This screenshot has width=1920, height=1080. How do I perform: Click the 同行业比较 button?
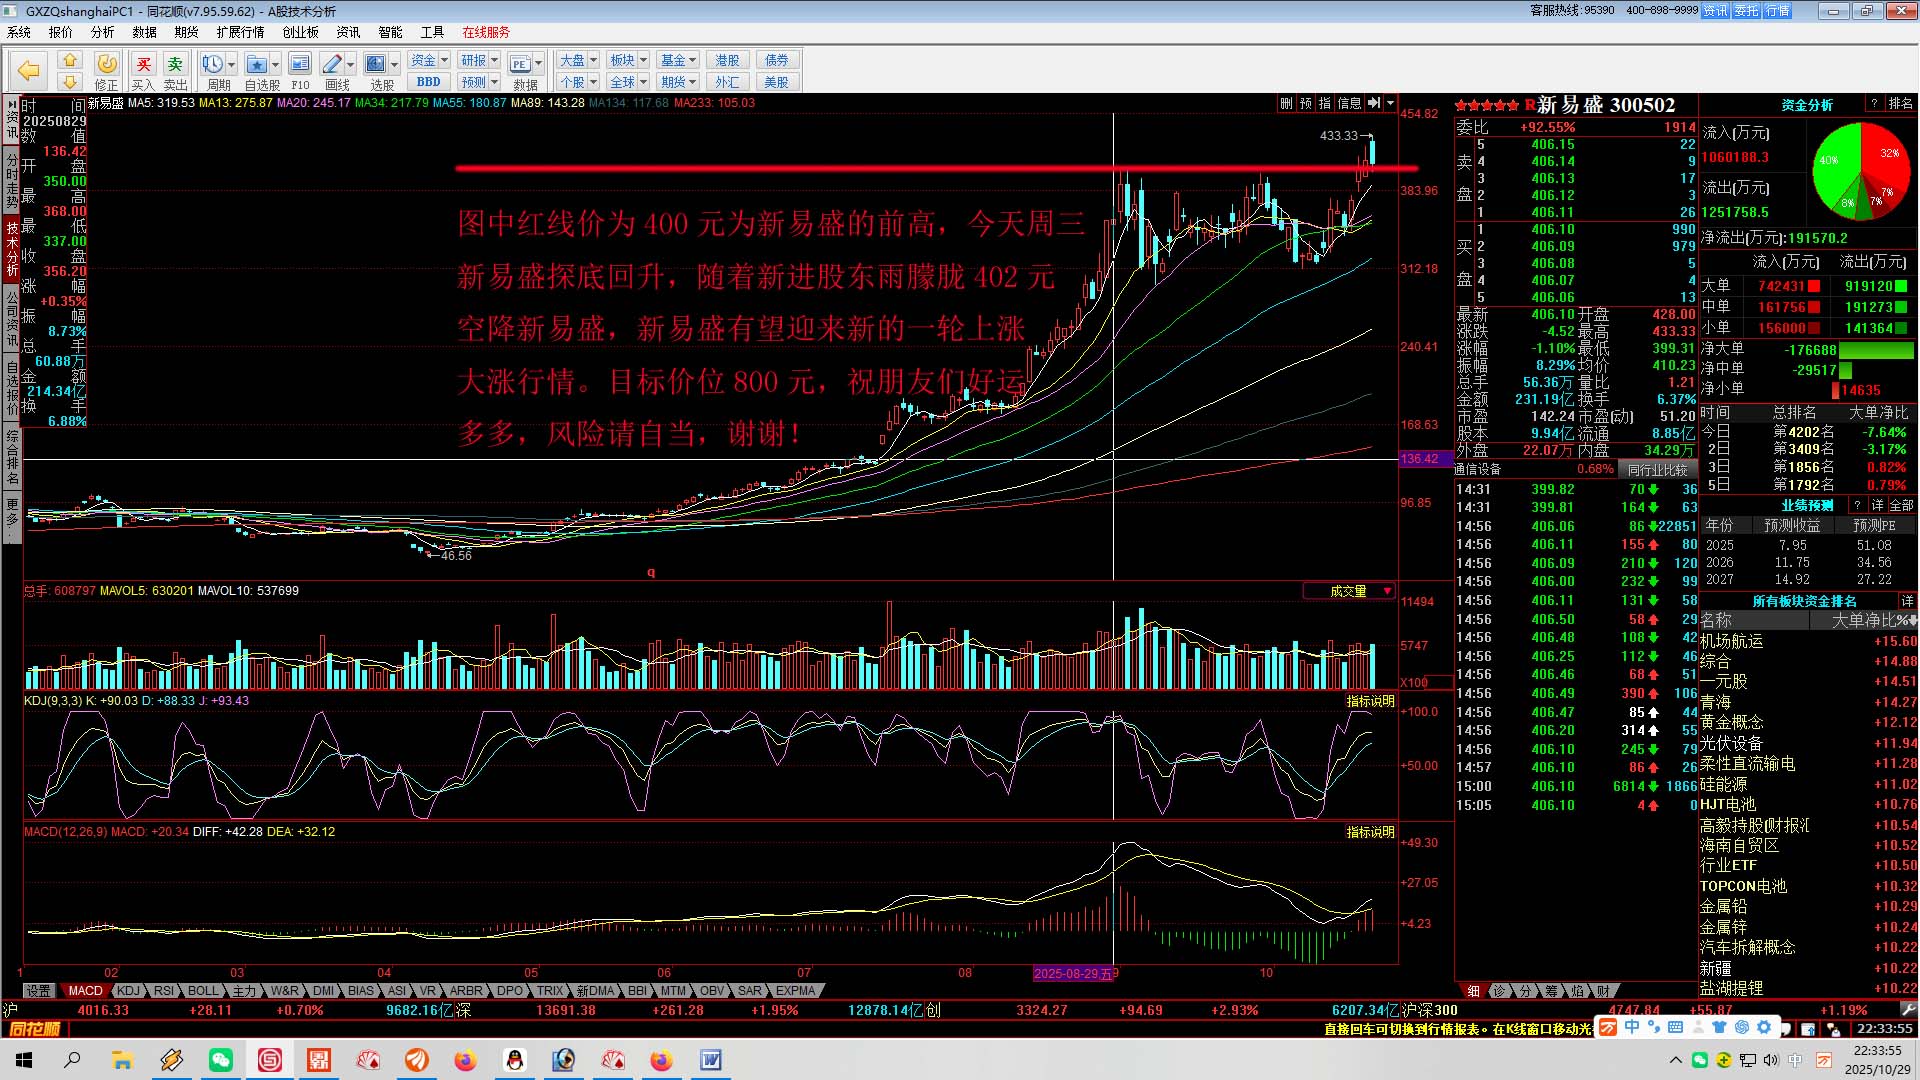pos(1657,469)
